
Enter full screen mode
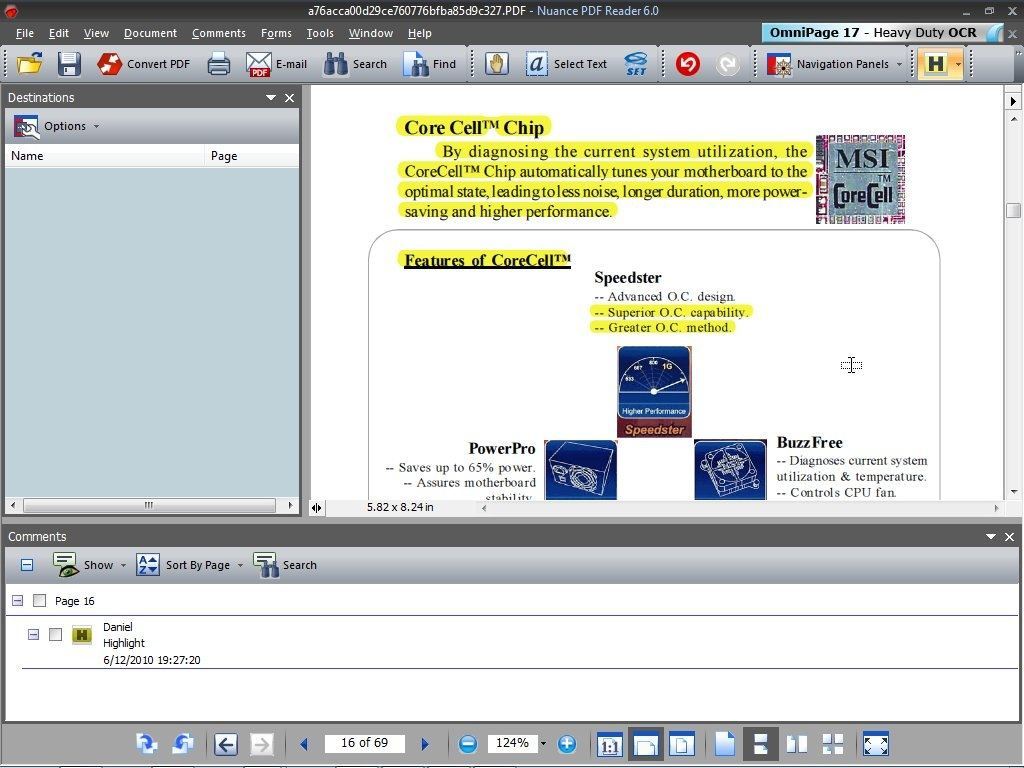876,744
